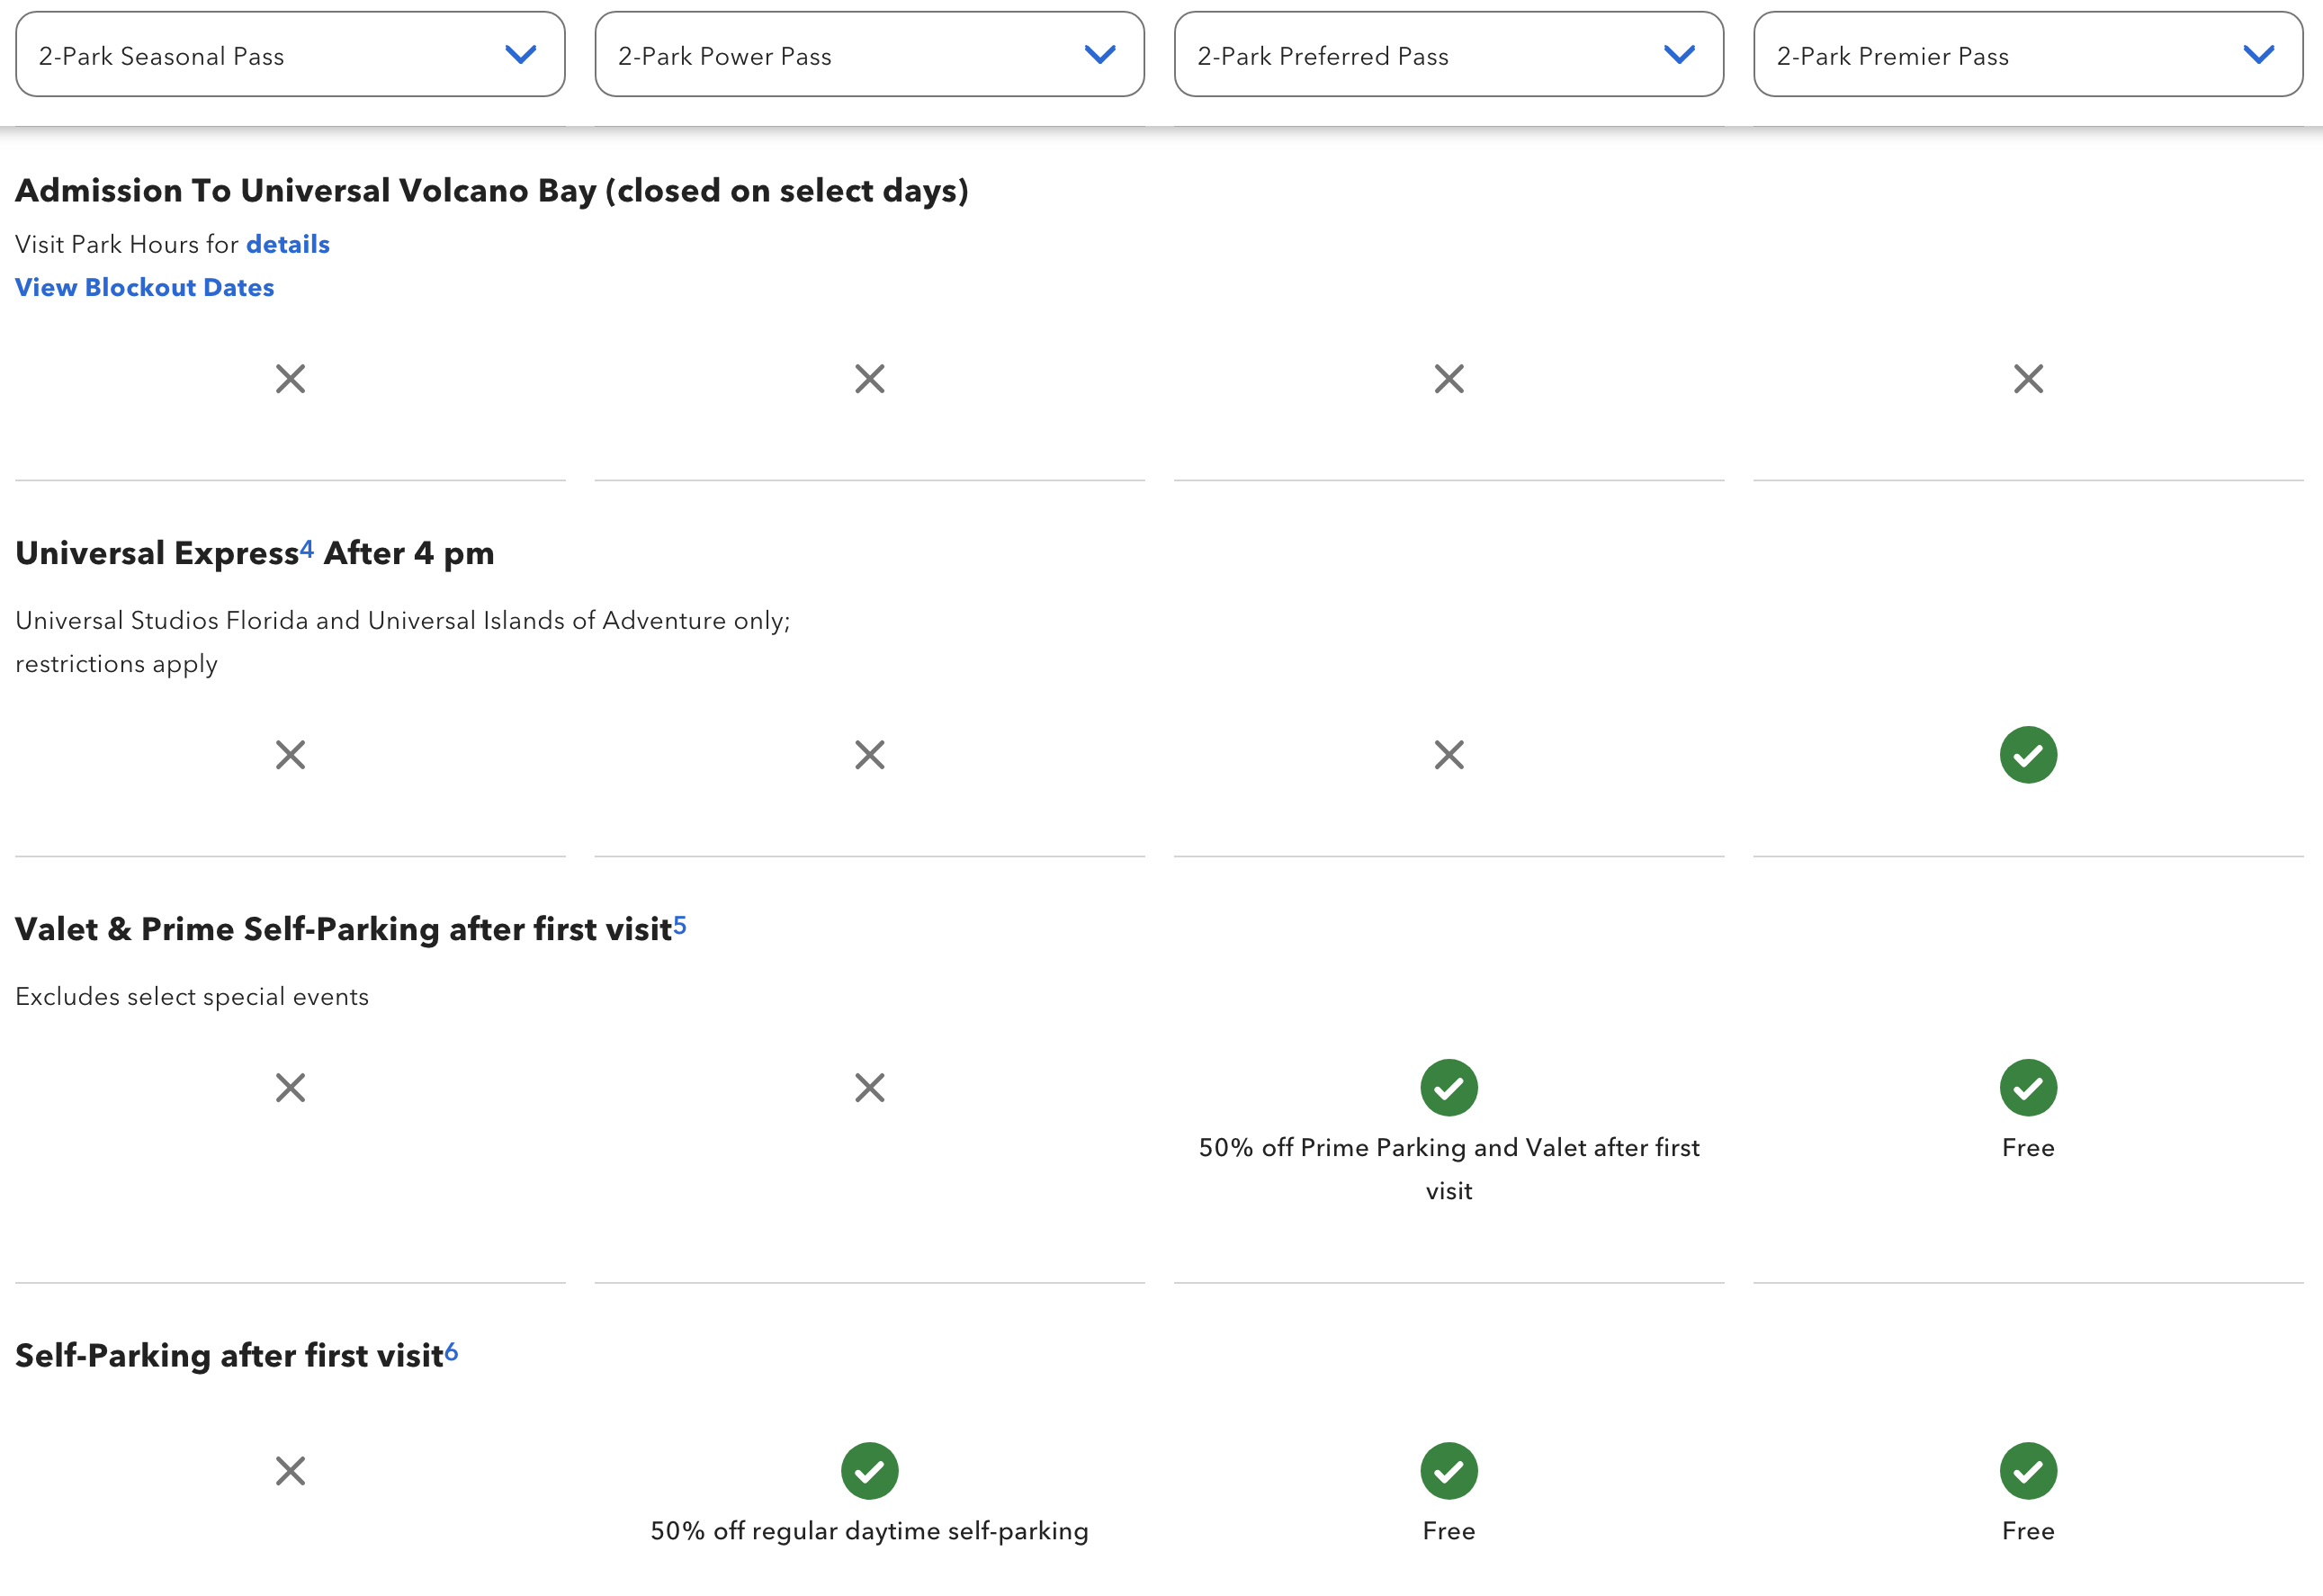This screenshot has height=1596, width=2323.
Task: Click the '50% off regular daytime self-parking' text
Action: [x=869, y=1530]
